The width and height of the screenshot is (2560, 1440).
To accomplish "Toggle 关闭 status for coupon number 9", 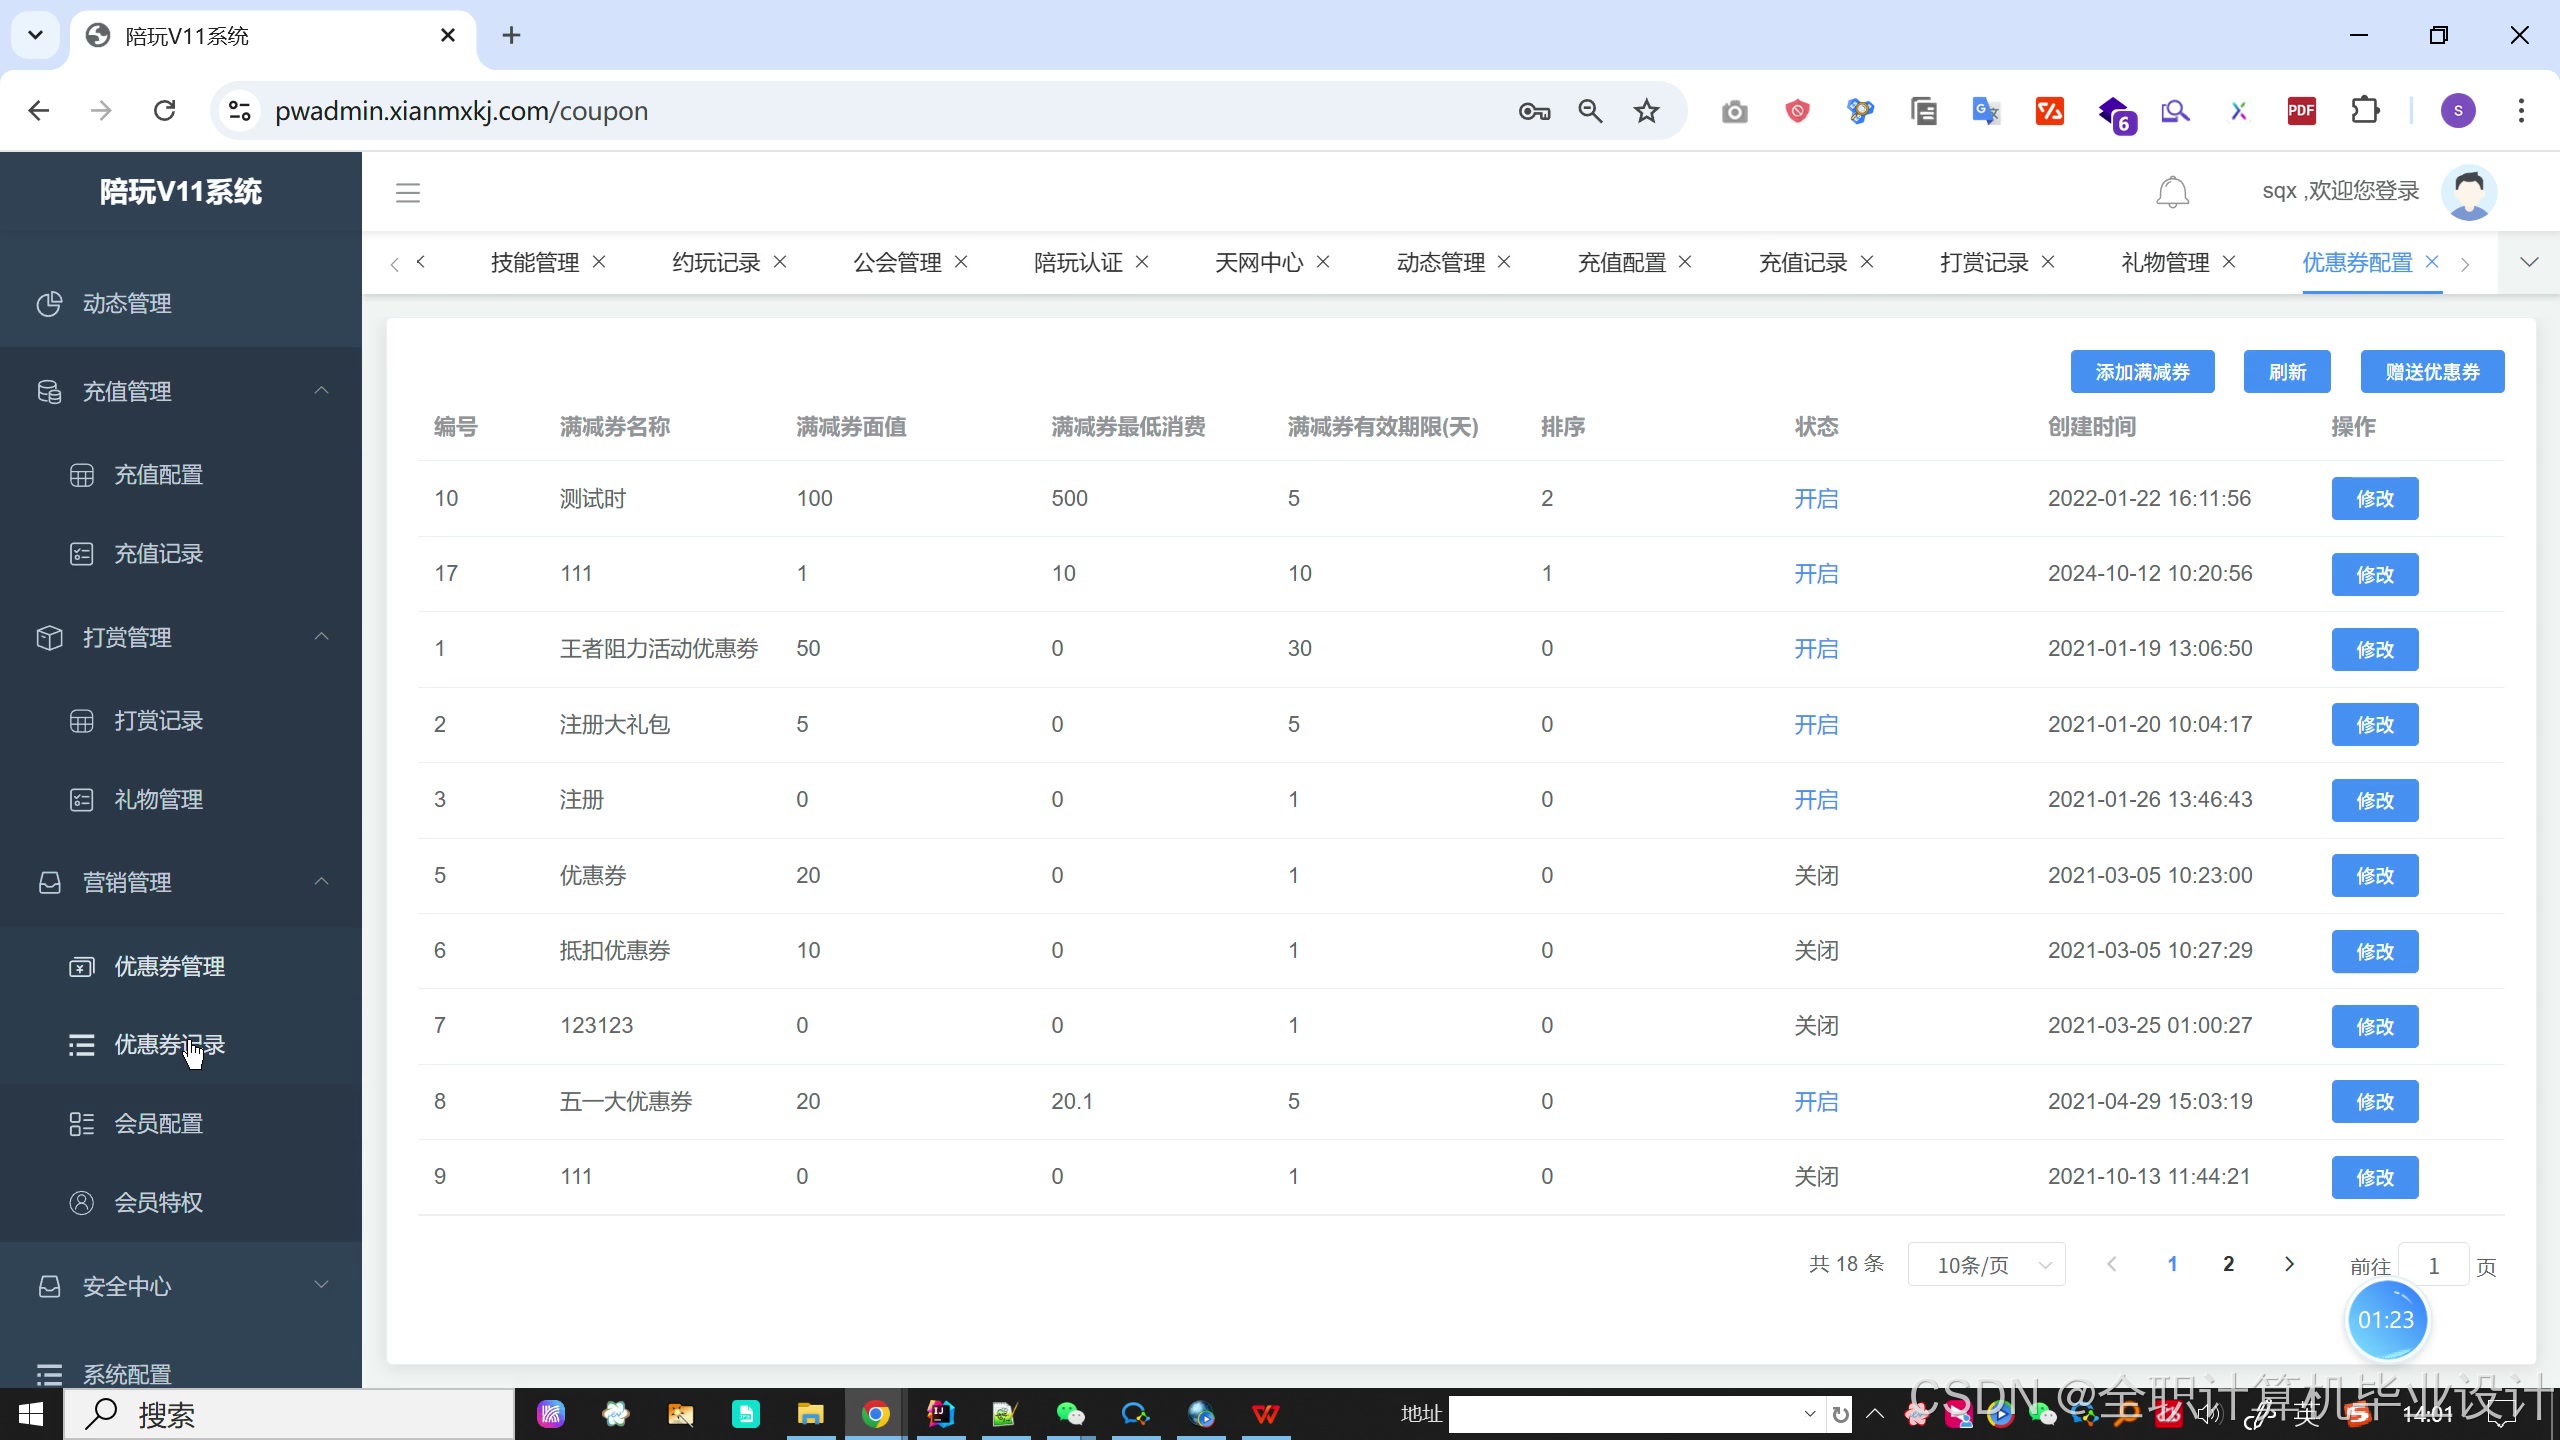I will coord(1816,1177).
